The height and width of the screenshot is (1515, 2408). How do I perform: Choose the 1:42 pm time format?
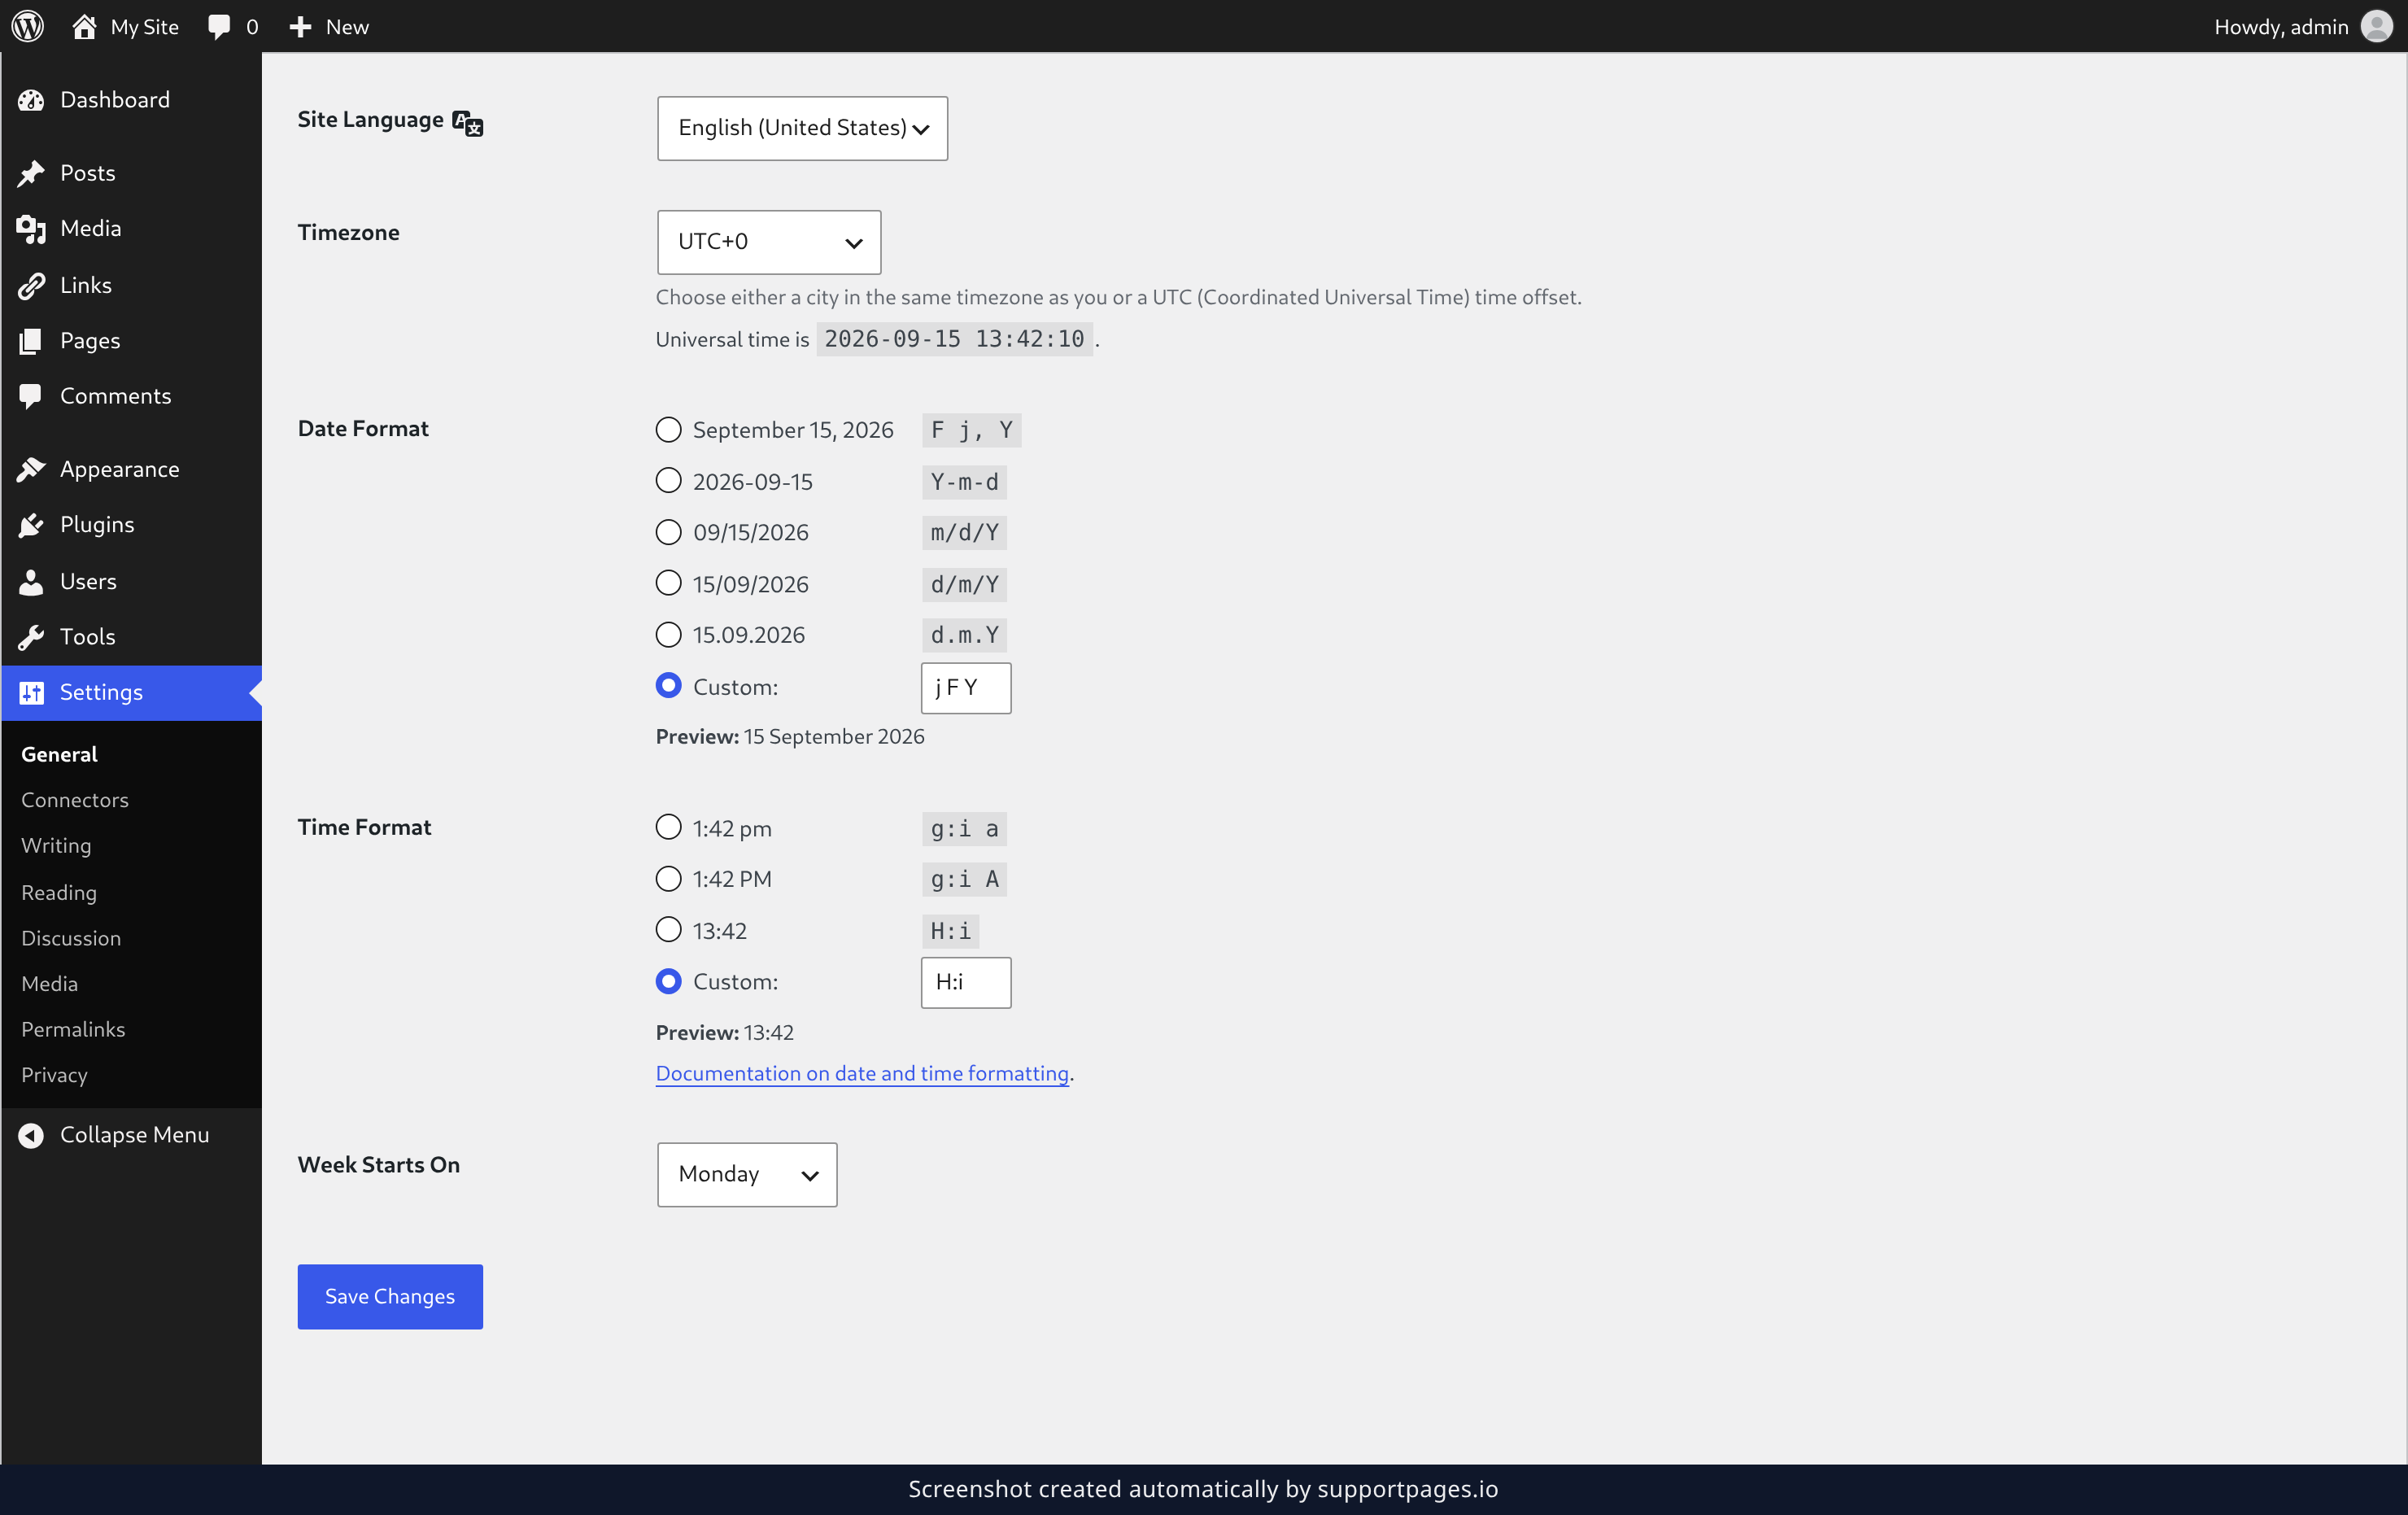point(668,828)
